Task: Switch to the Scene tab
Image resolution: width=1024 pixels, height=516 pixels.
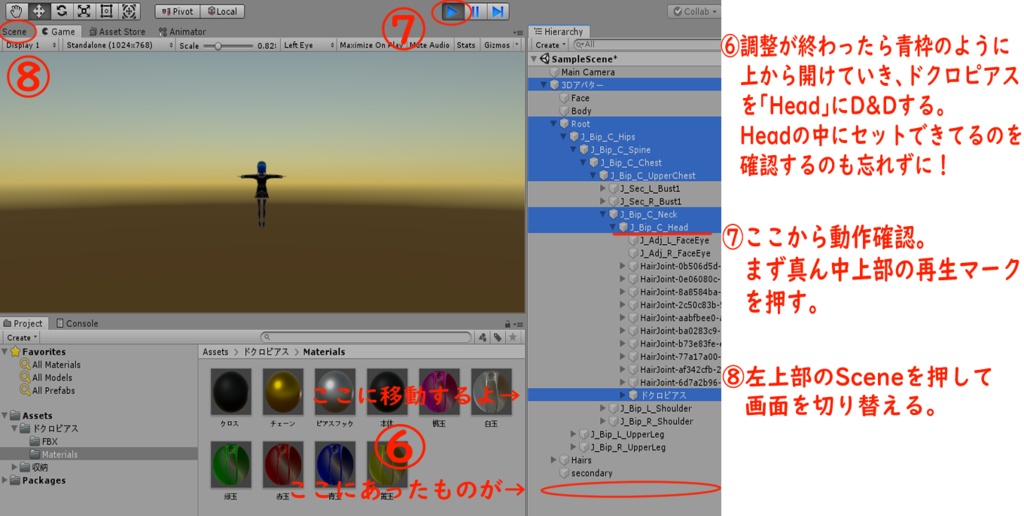Action: coord(14,31)
